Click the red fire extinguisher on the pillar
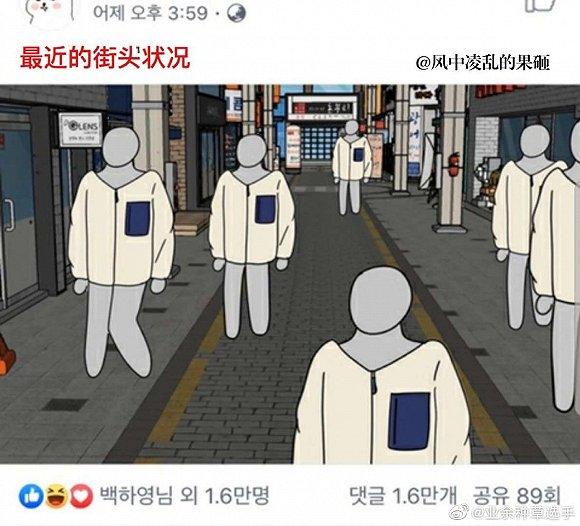580x526 pixels. (454, 165)
